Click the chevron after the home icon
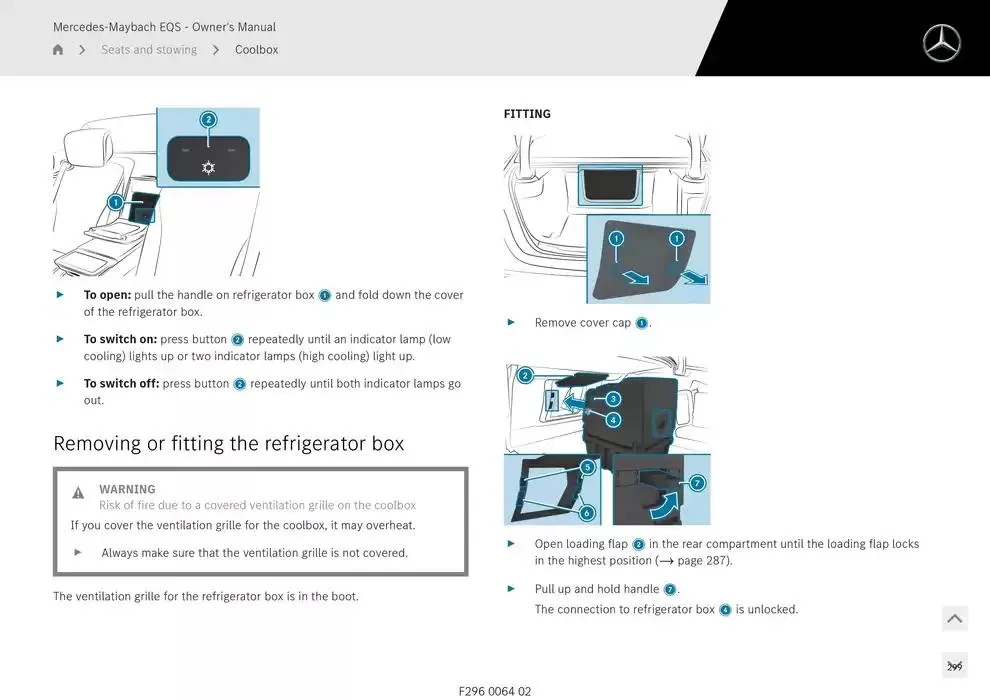Viewport: 990px width, 700px height. 82,50
